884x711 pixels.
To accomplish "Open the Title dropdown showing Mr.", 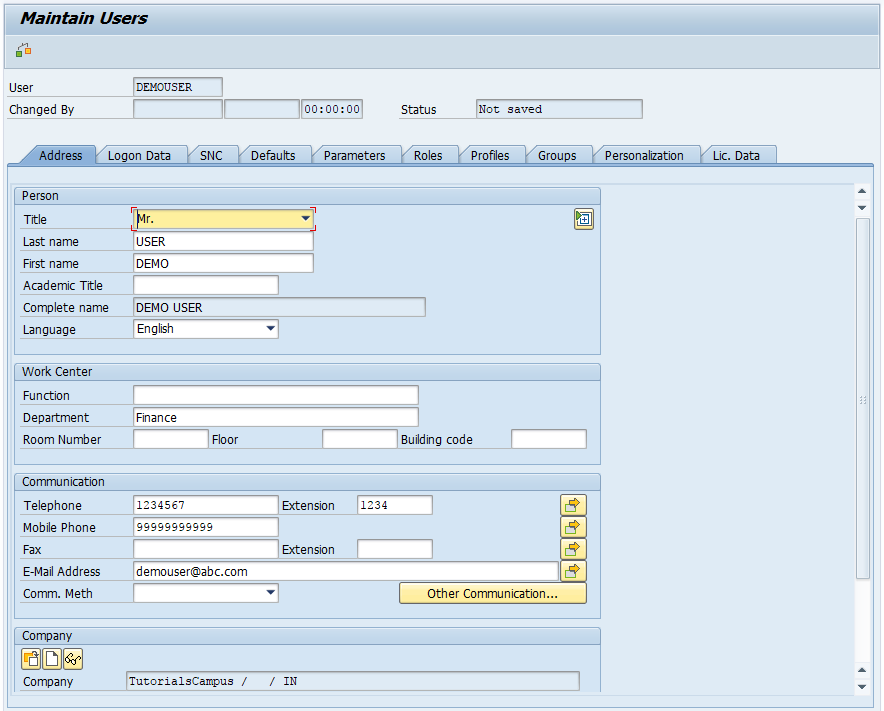I will (x=305, y=219).
